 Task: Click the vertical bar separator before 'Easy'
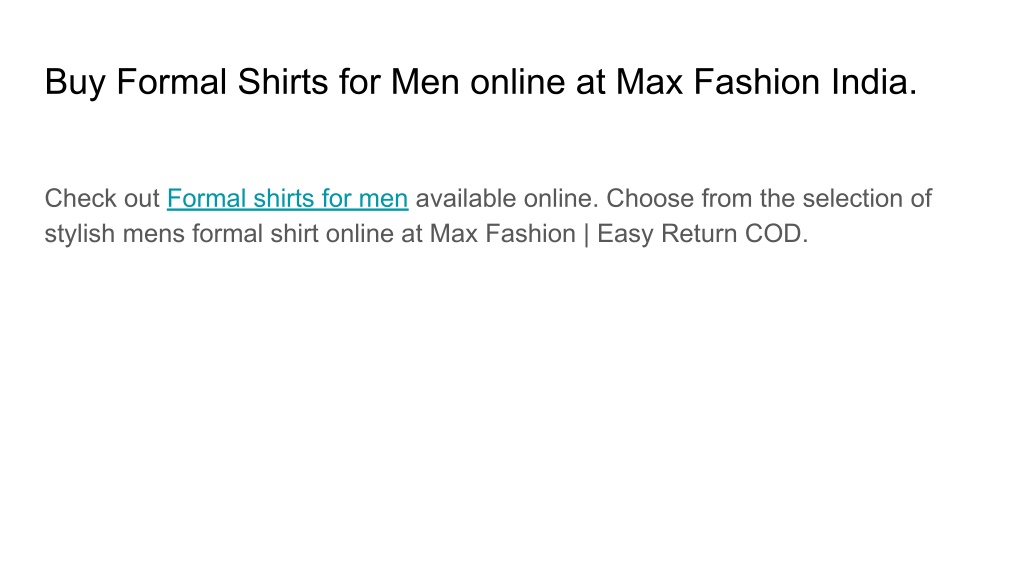point(586,234)
